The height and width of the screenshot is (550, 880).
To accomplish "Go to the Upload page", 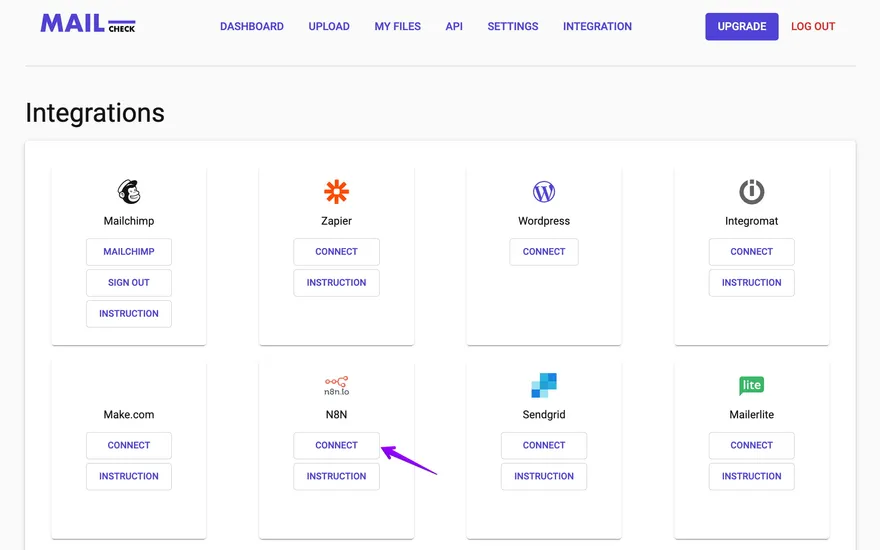I will (329, 26).
